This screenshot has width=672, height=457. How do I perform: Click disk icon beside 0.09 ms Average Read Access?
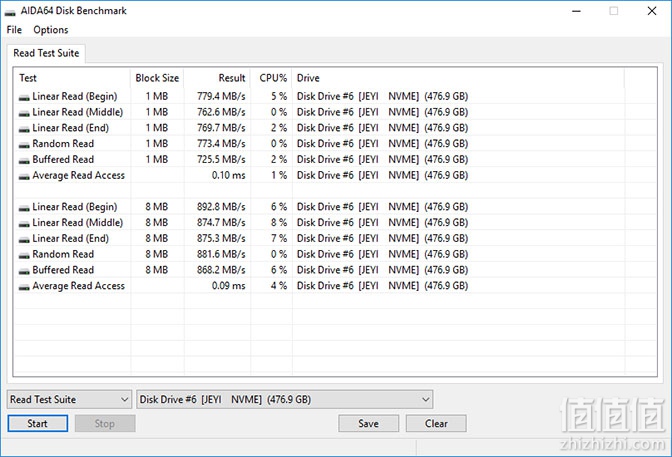(24, 288)
